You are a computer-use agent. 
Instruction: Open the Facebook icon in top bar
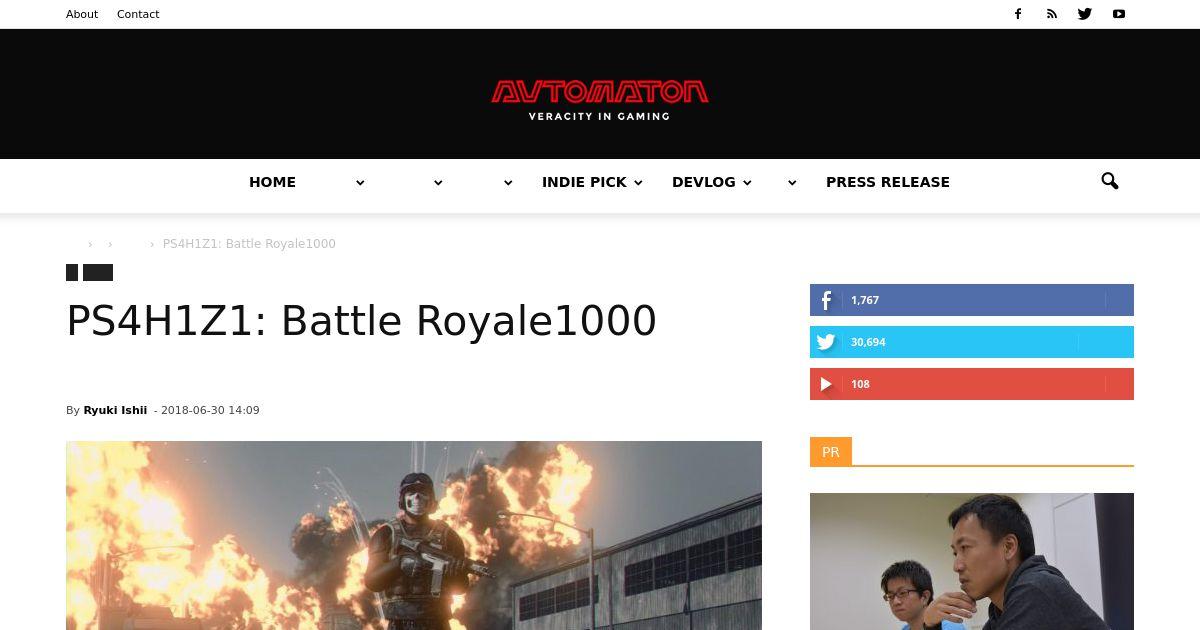pos(1018,14)
